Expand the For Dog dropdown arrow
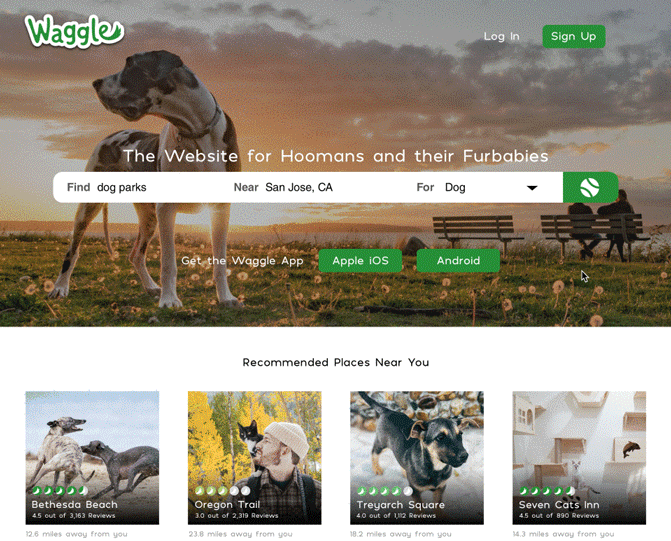 tap(532, 188)
